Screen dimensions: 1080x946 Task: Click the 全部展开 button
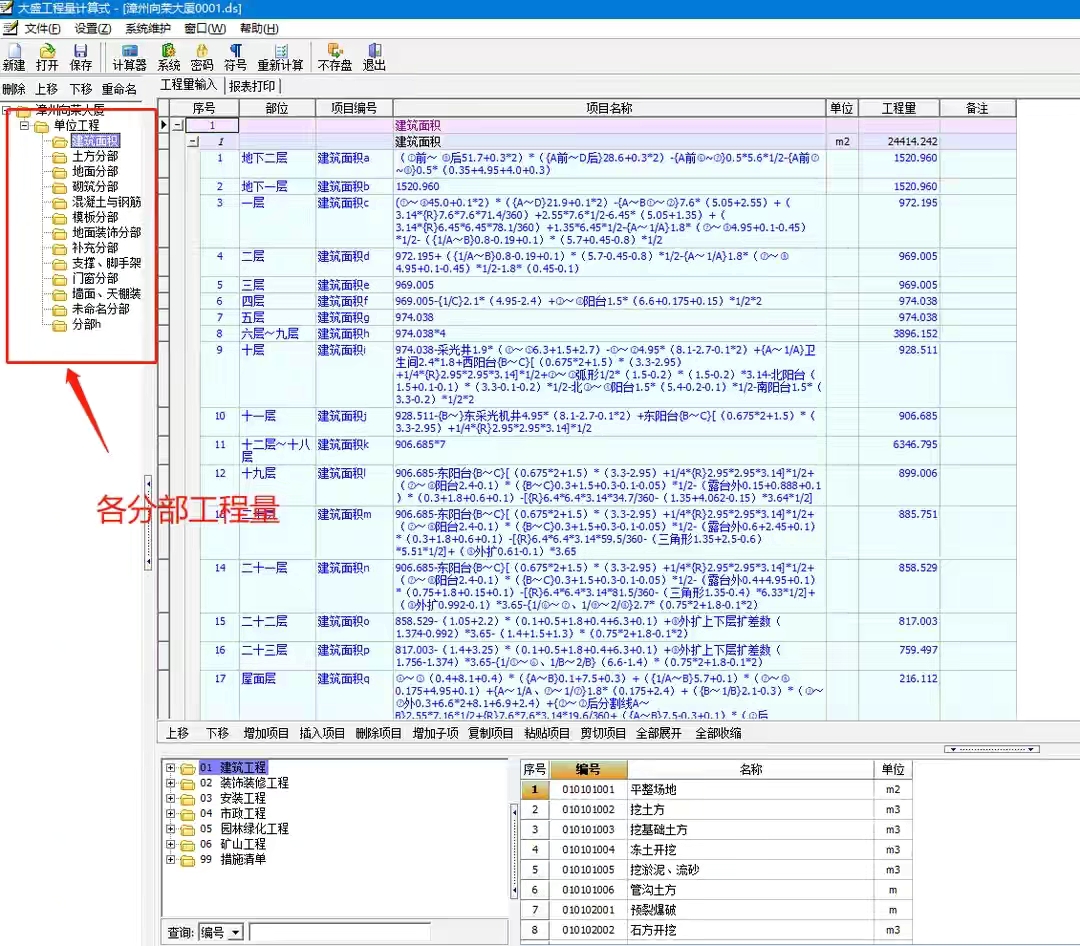(659, 733)
